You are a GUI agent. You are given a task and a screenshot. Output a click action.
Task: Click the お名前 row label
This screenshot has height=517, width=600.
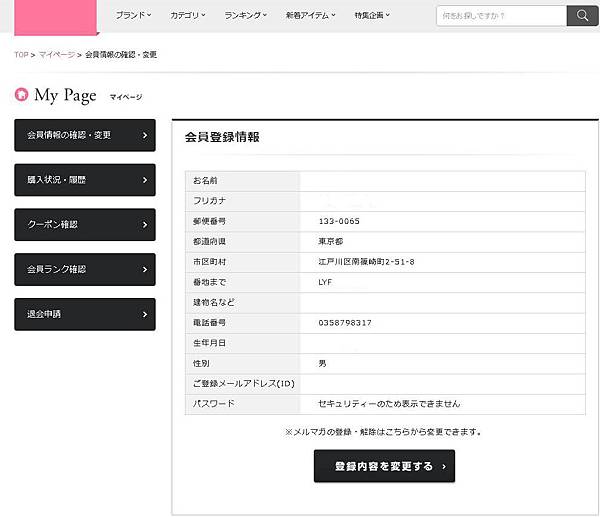coord(205,181)
